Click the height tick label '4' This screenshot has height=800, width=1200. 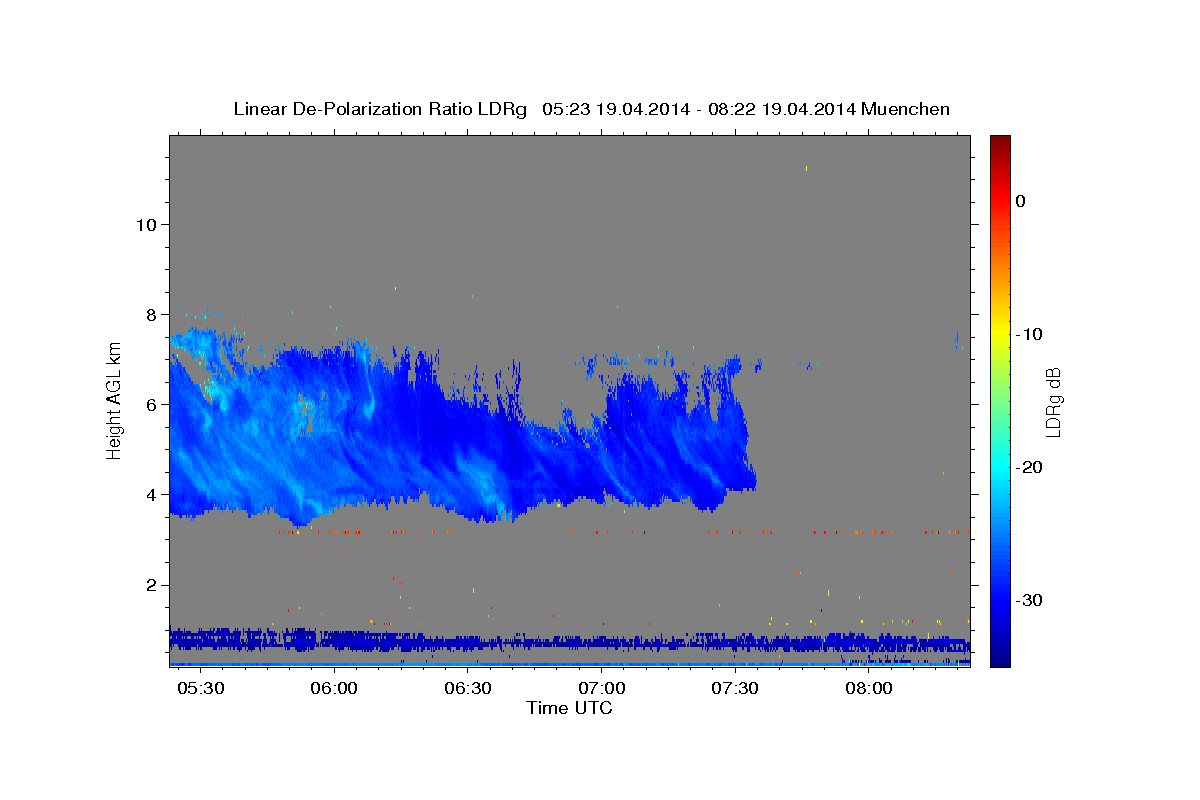pyautogui.click(x=150, y=494)
